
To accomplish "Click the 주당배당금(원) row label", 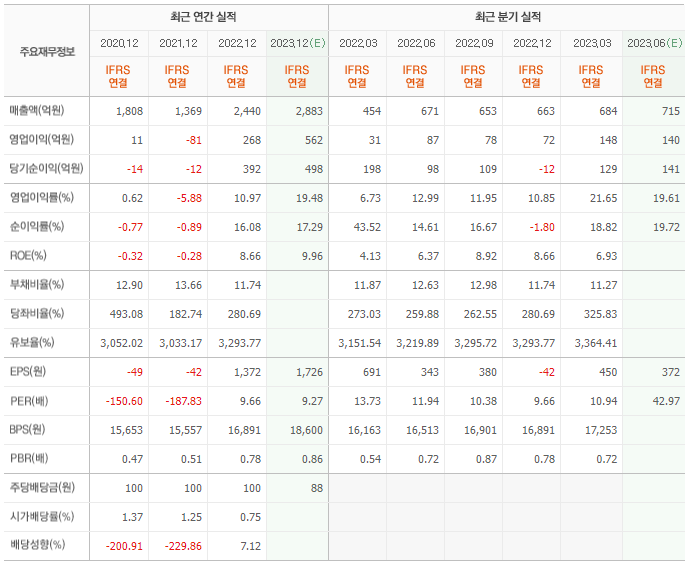I will 42,488.
